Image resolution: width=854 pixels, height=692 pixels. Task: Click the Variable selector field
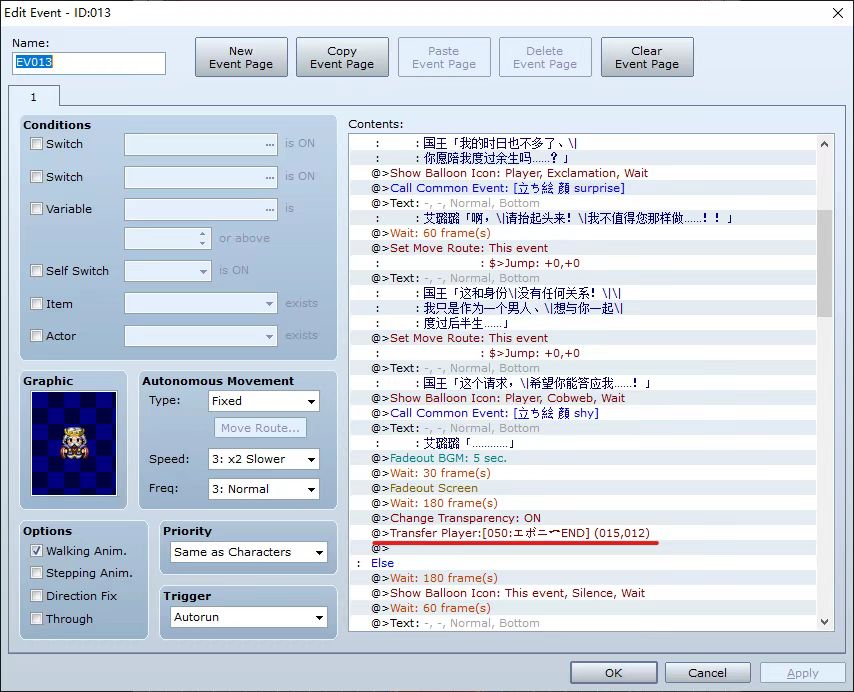tap(201, 210)
